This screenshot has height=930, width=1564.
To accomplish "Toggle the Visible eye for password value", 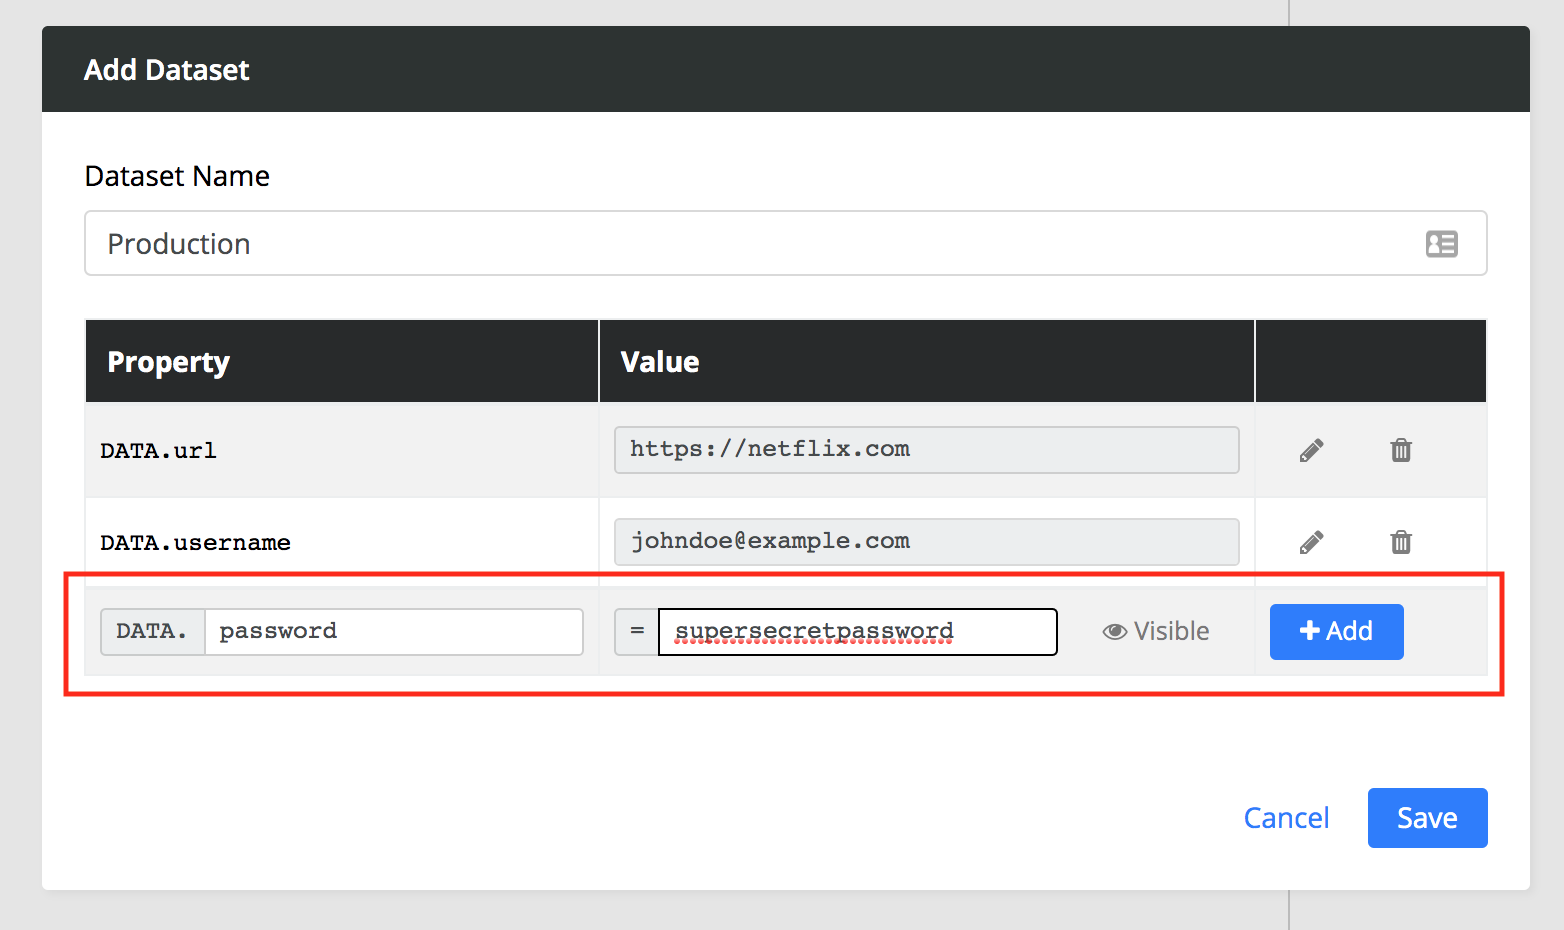I will point(1156,632).
